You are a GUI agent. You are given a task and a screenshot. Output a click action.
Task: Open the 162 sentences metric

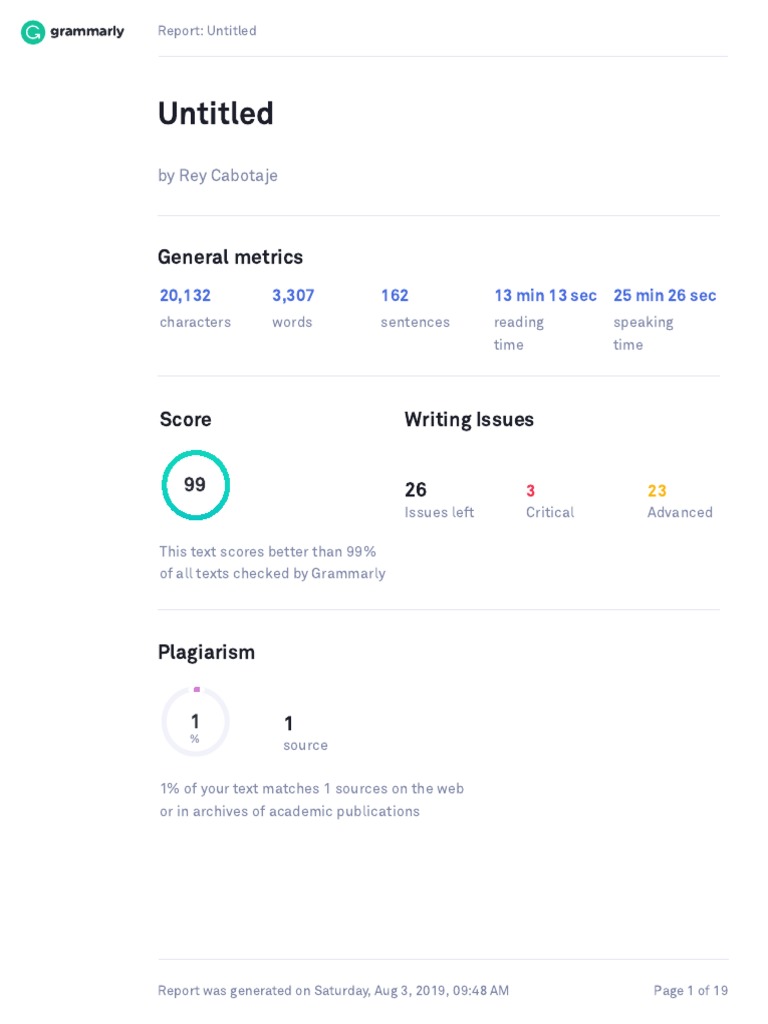394,296
